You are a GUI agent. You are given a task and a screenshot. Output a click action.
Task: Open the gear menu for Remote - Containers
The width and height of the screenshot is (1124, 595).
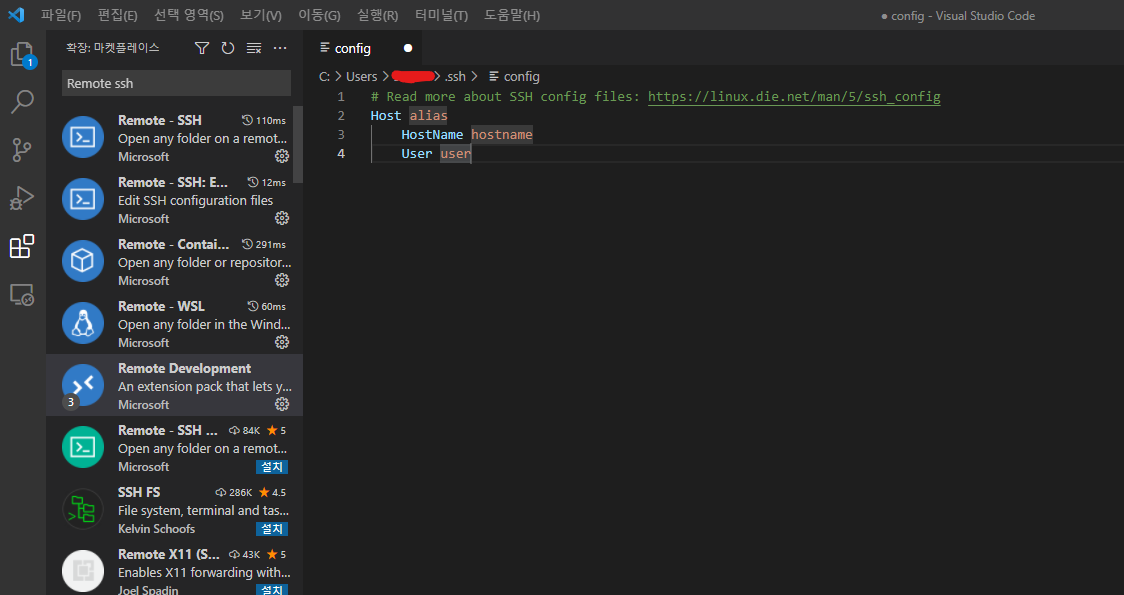pyautogui.click(x=282, y=280)
